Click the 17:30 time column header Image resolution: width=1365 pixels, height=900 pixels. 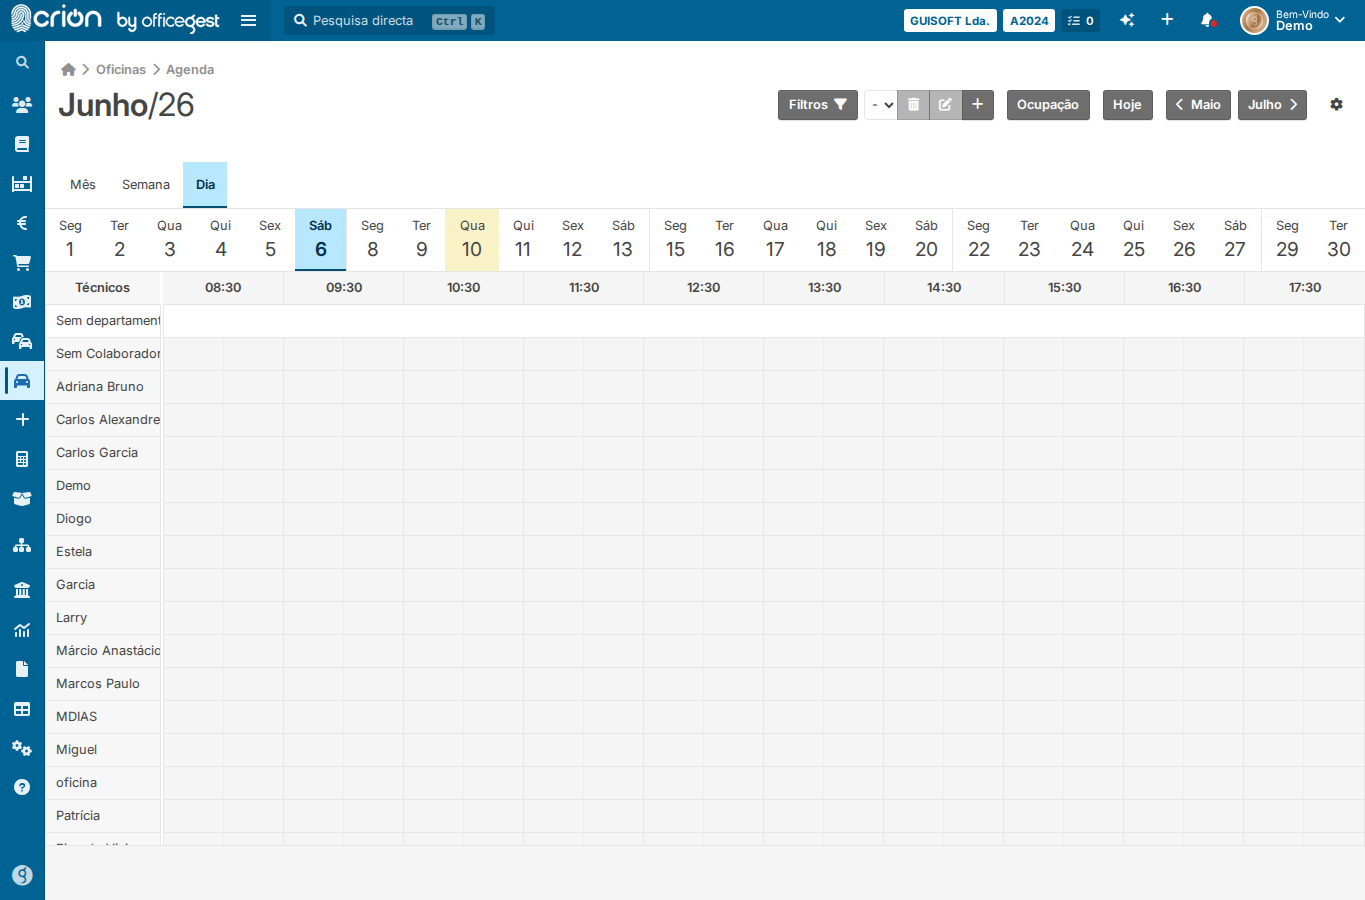pyautogui.click(x=1305, y=288)
